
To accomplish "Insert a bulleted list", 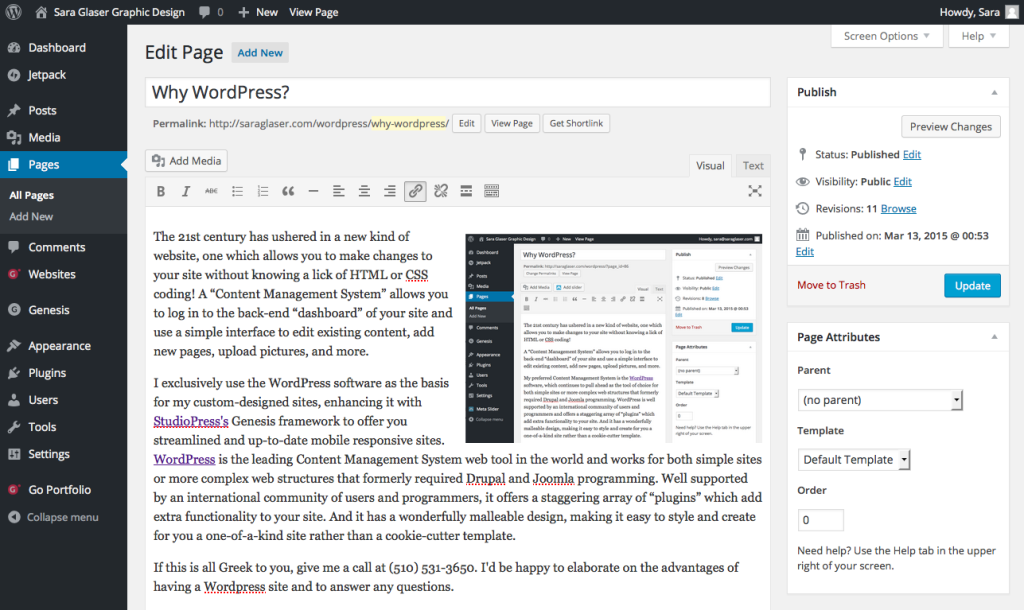I will click(x=237, y=191).
